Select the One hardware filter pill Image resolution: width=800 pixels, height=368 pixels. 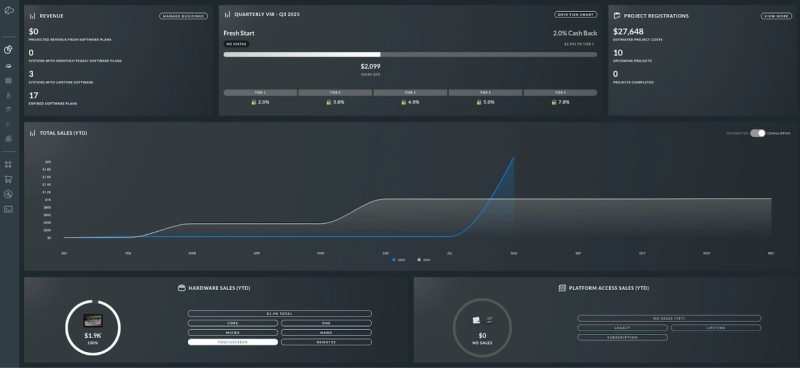tap(326, 323)
